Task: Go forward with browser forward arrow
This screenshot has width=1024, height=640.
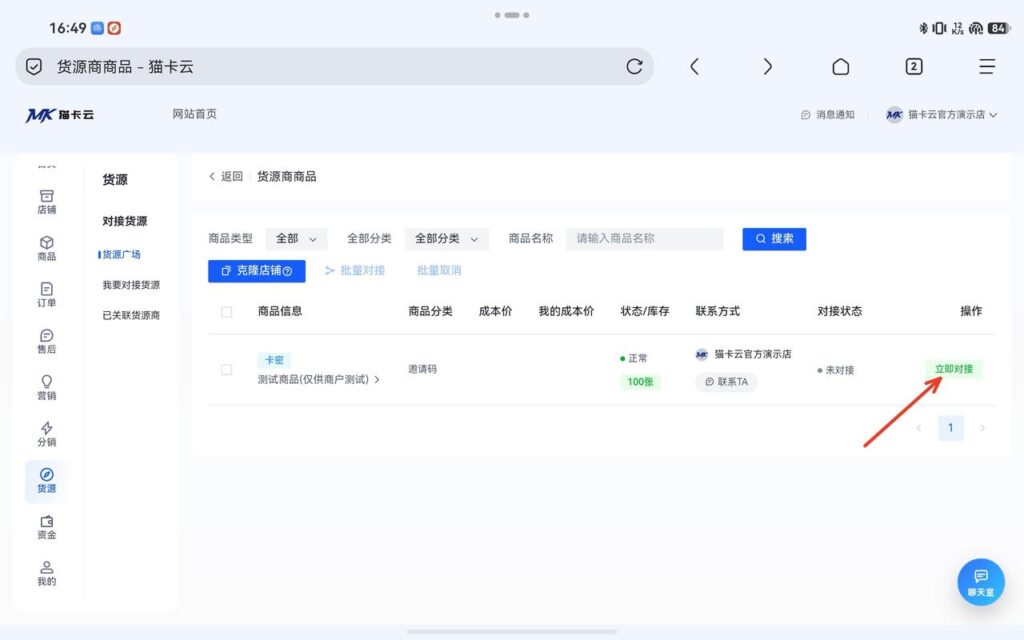Action: click(x=767, y=67)
